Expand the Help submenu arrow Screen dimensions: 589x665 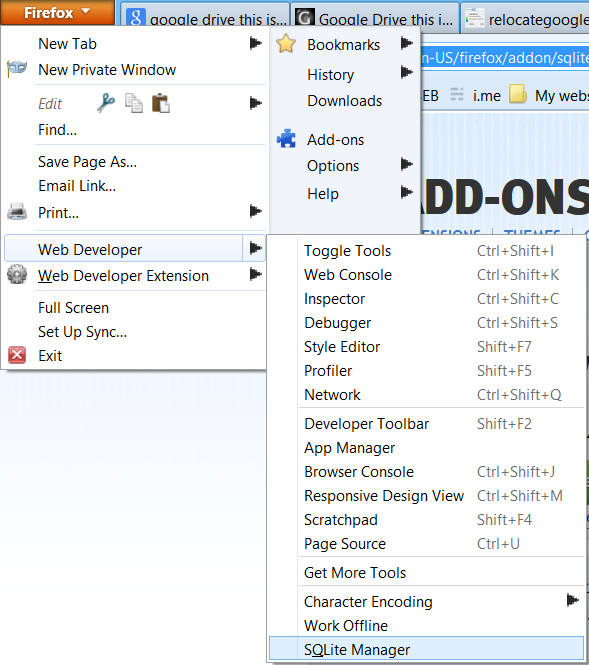pos(407,193)
